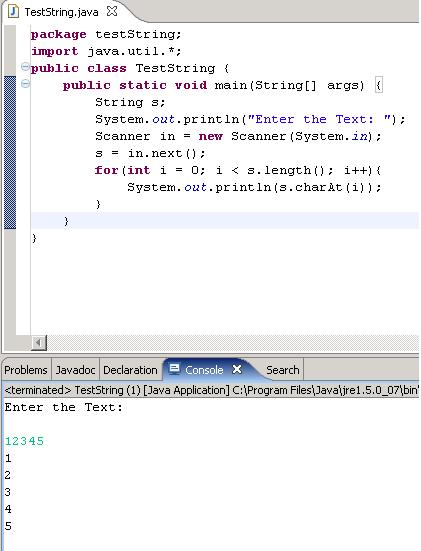The image size is (421, 551).
Task: Click the horizontal scrollbar left arrow
Action: [x=39, y=342]
